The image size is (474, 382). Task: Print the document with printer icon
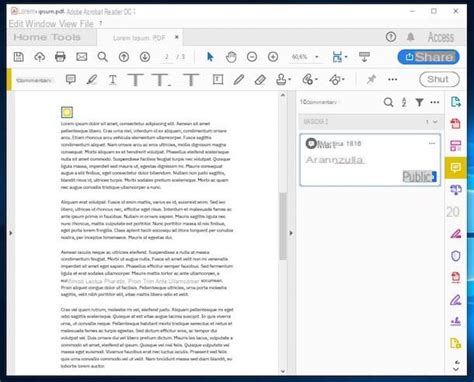point(60,57)
